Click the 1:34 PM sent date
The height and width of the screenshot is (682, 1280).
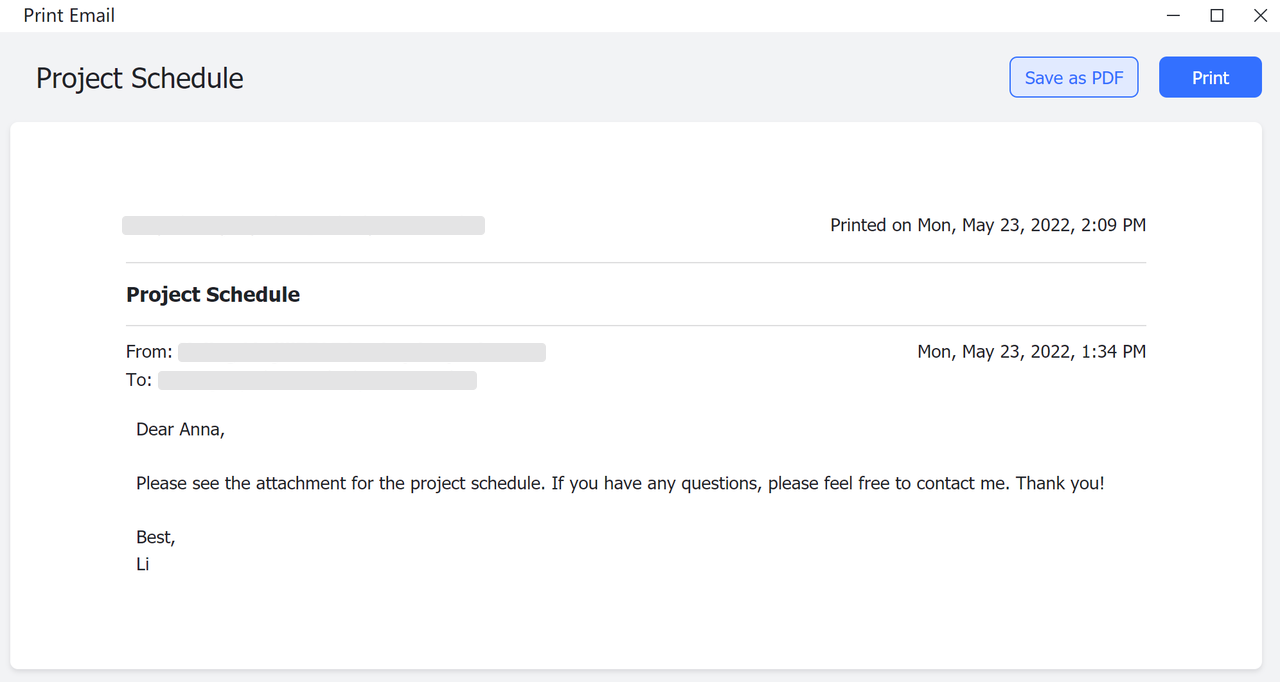pyautogui.click(x=1031, y=352)
